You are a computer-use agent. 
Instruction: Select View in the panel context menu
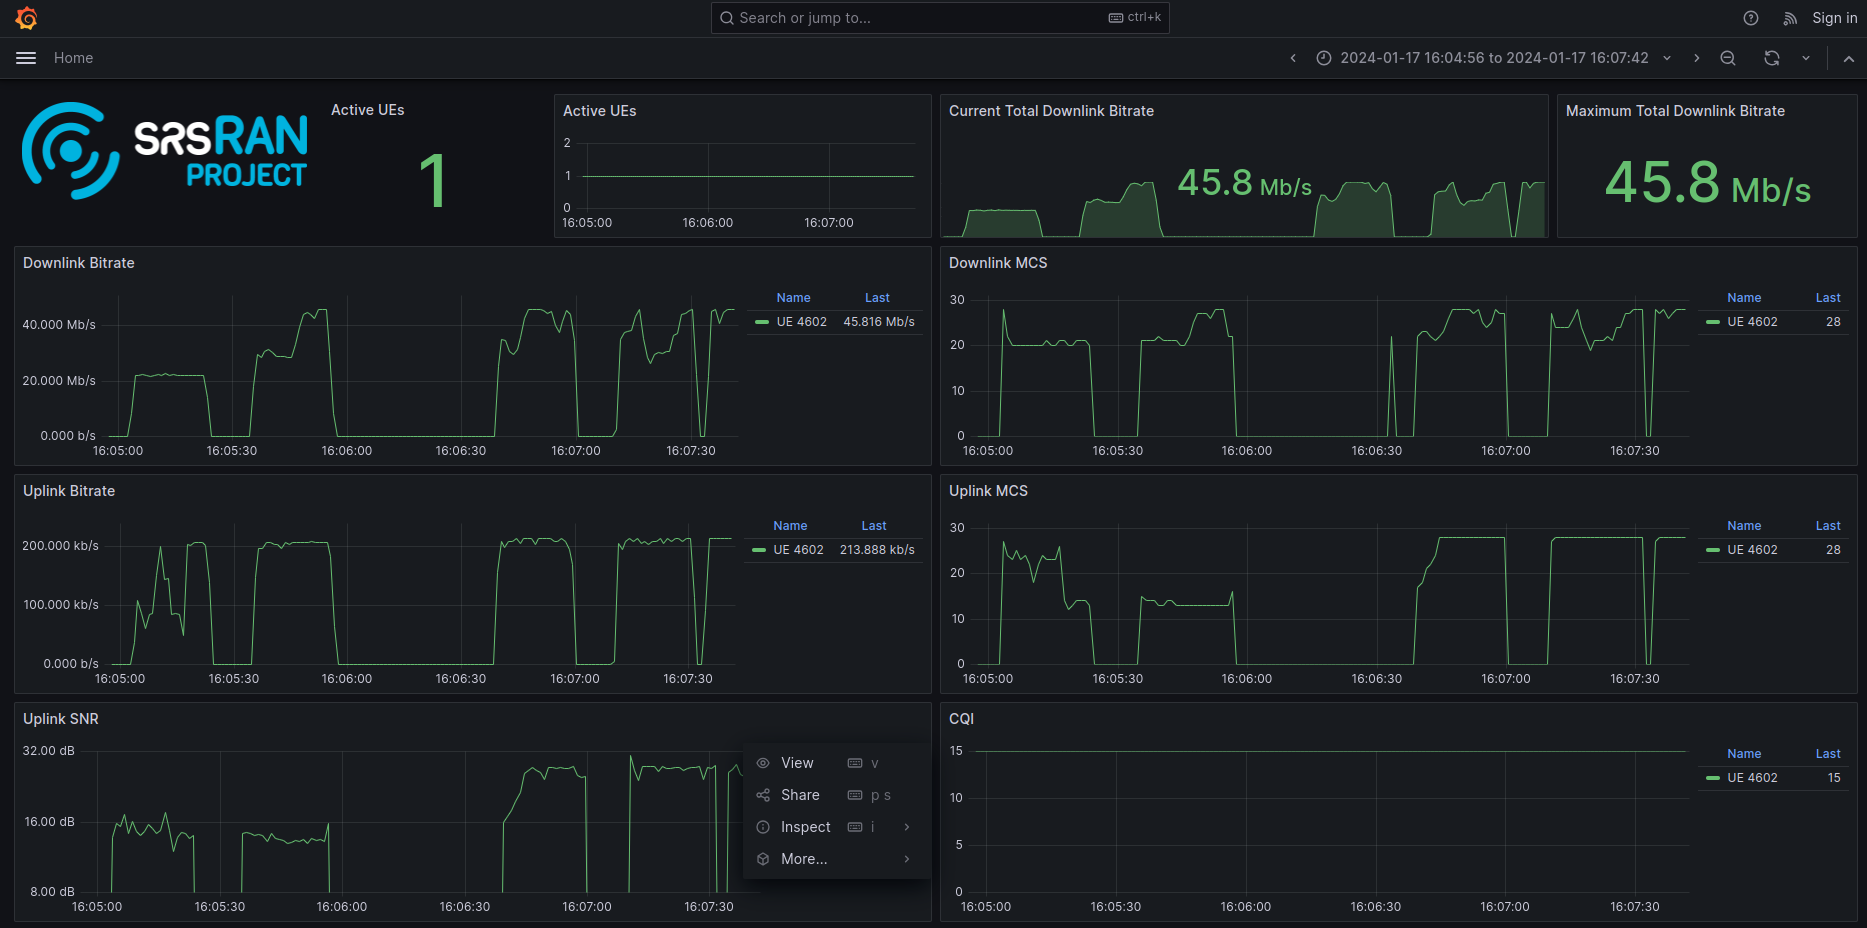[797, 763]
